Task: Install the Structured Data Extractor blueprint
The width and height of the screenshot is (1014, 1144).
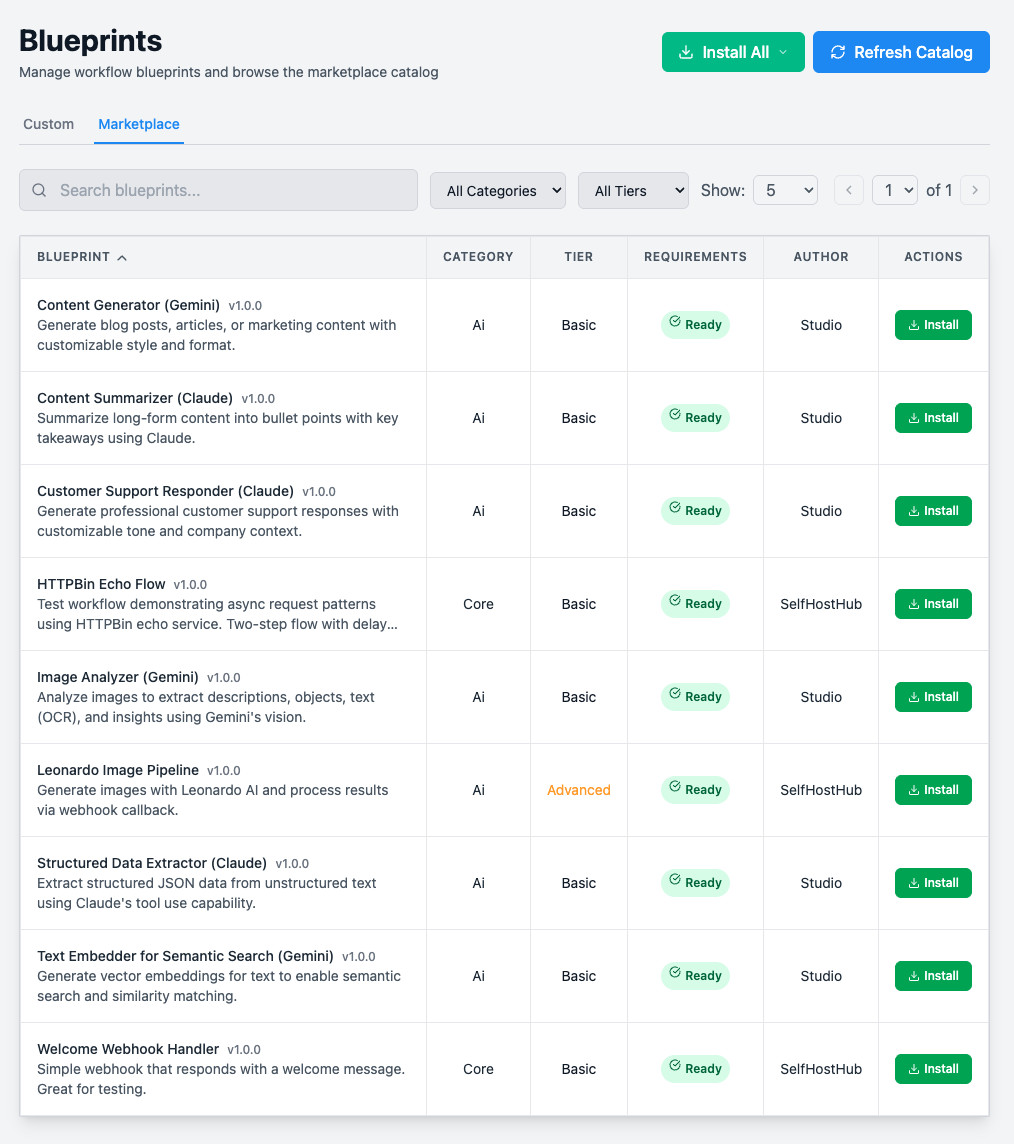Action: click(x=933, y=882)
